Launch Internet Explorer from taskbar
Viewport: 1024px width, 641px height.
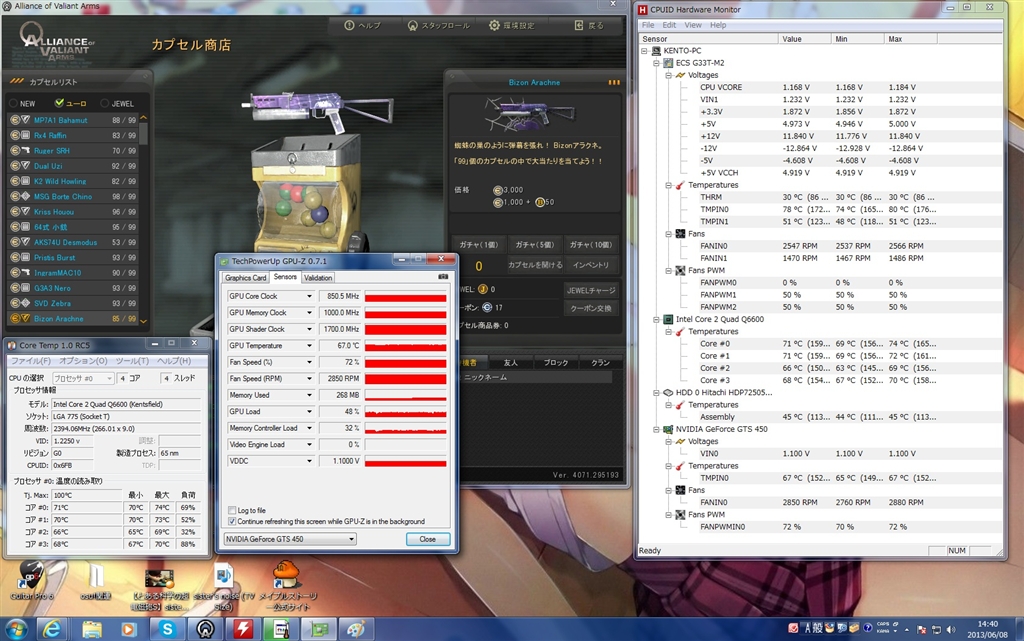pos(52,629)
